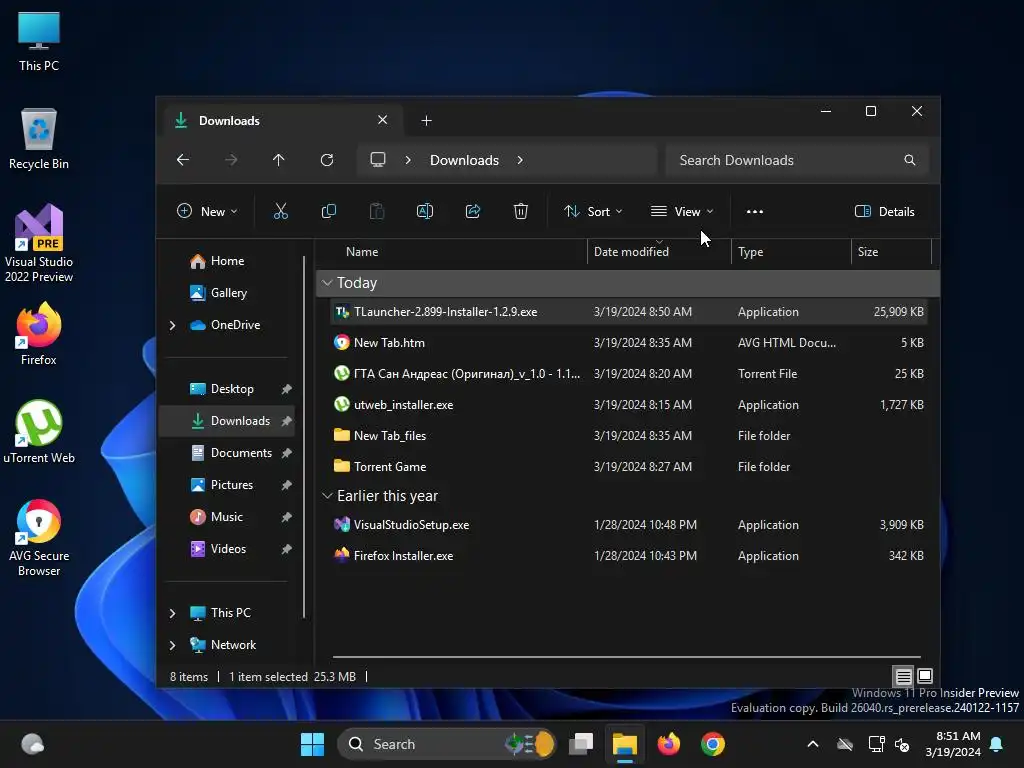This screenshot has width=1024, height=768.
Task: Click the Cut scissors icon in toolbar
Action: pyautogui.click(x=280, y=211)
